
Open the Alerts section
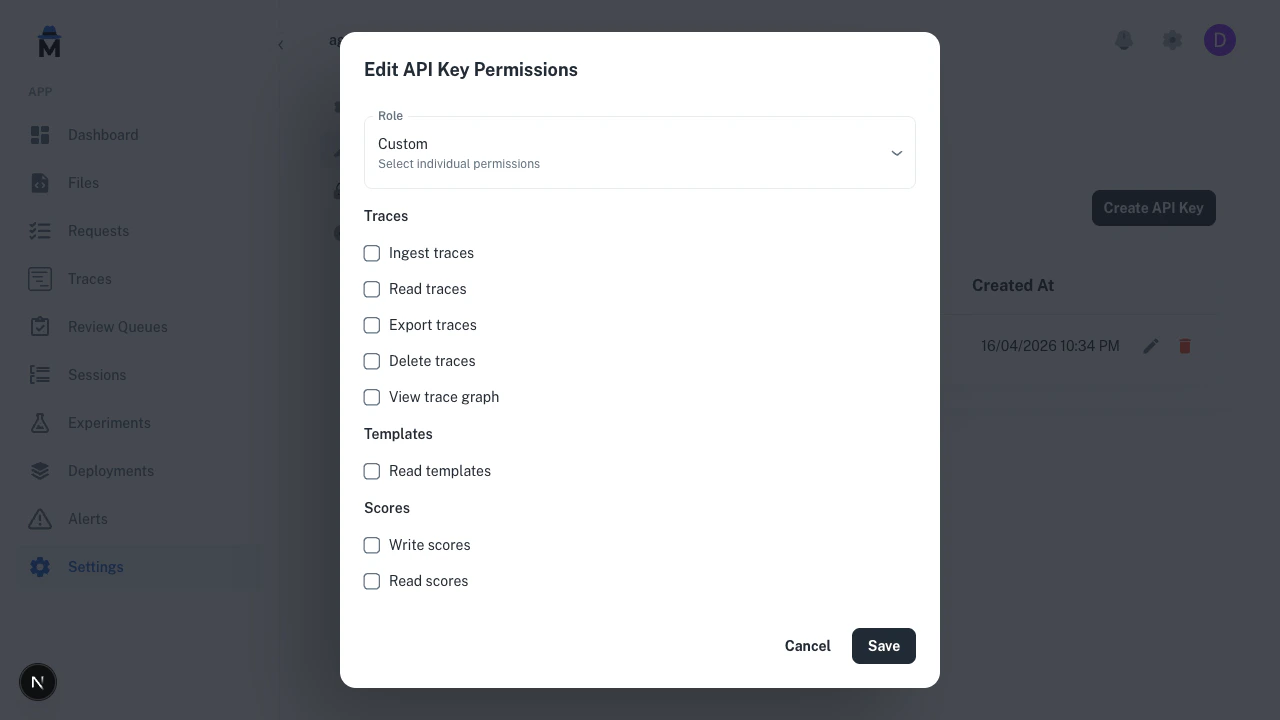(87, 519)
